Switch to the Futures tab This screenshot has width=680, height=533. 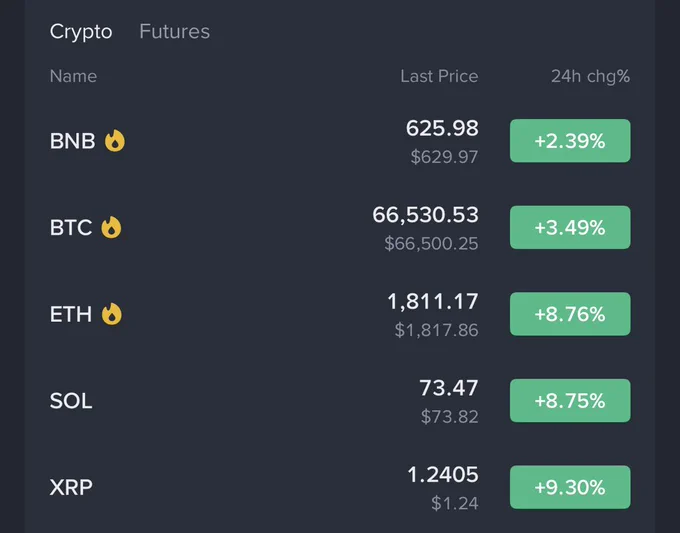tap(174, 31)
